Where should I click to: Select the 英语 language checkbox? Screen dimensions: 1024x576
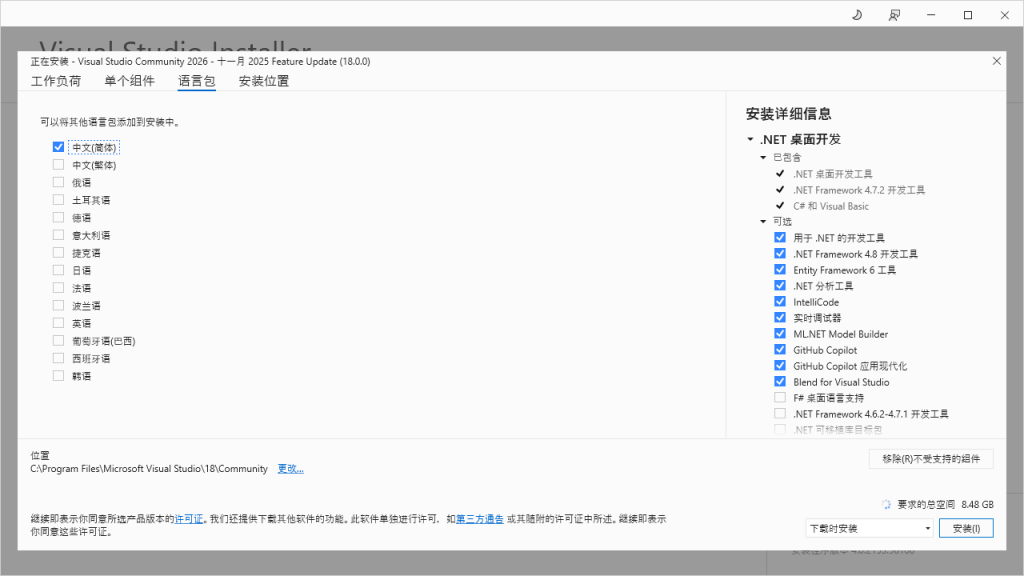click(59, 323)
